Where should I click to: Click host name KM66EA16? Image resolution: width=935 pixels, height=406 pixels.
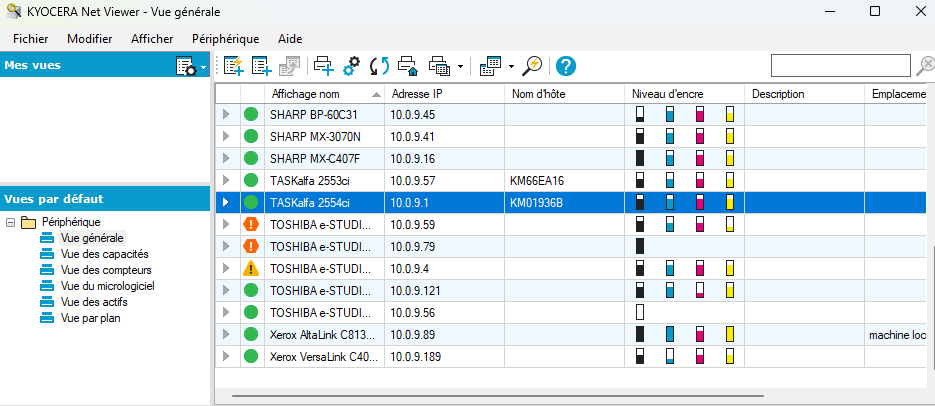537,180
